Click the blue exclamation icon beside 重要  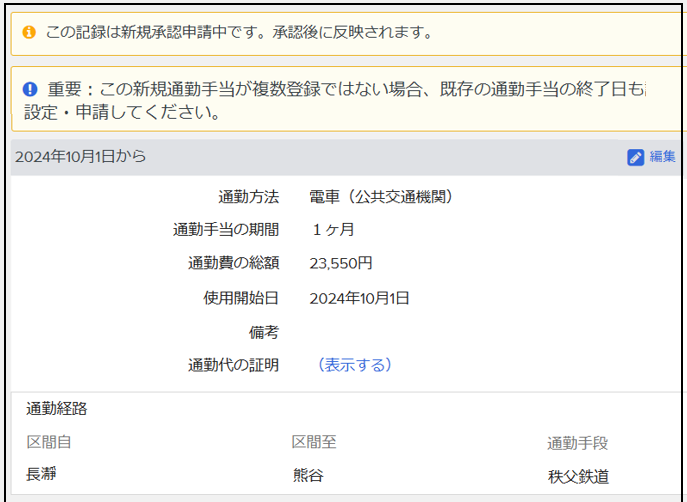point(29,90)
